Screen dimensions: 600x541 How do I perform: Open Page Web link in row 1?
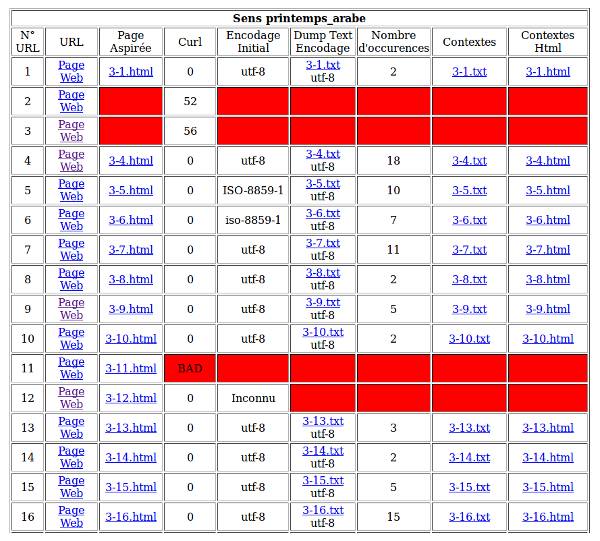point(71,72)
